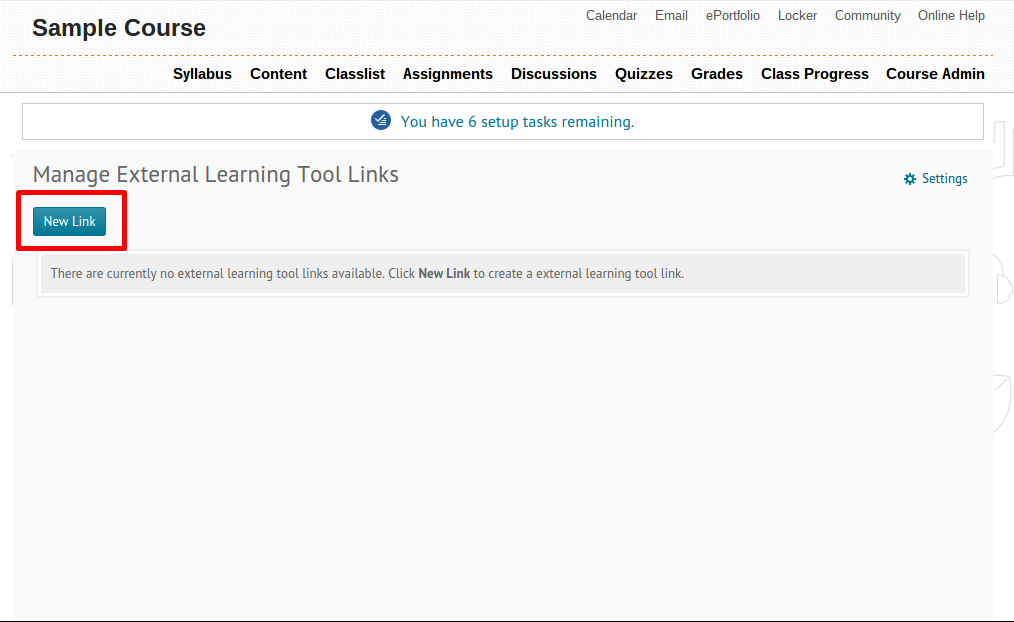Click the Settings gear icon

(x=910, y=179)
